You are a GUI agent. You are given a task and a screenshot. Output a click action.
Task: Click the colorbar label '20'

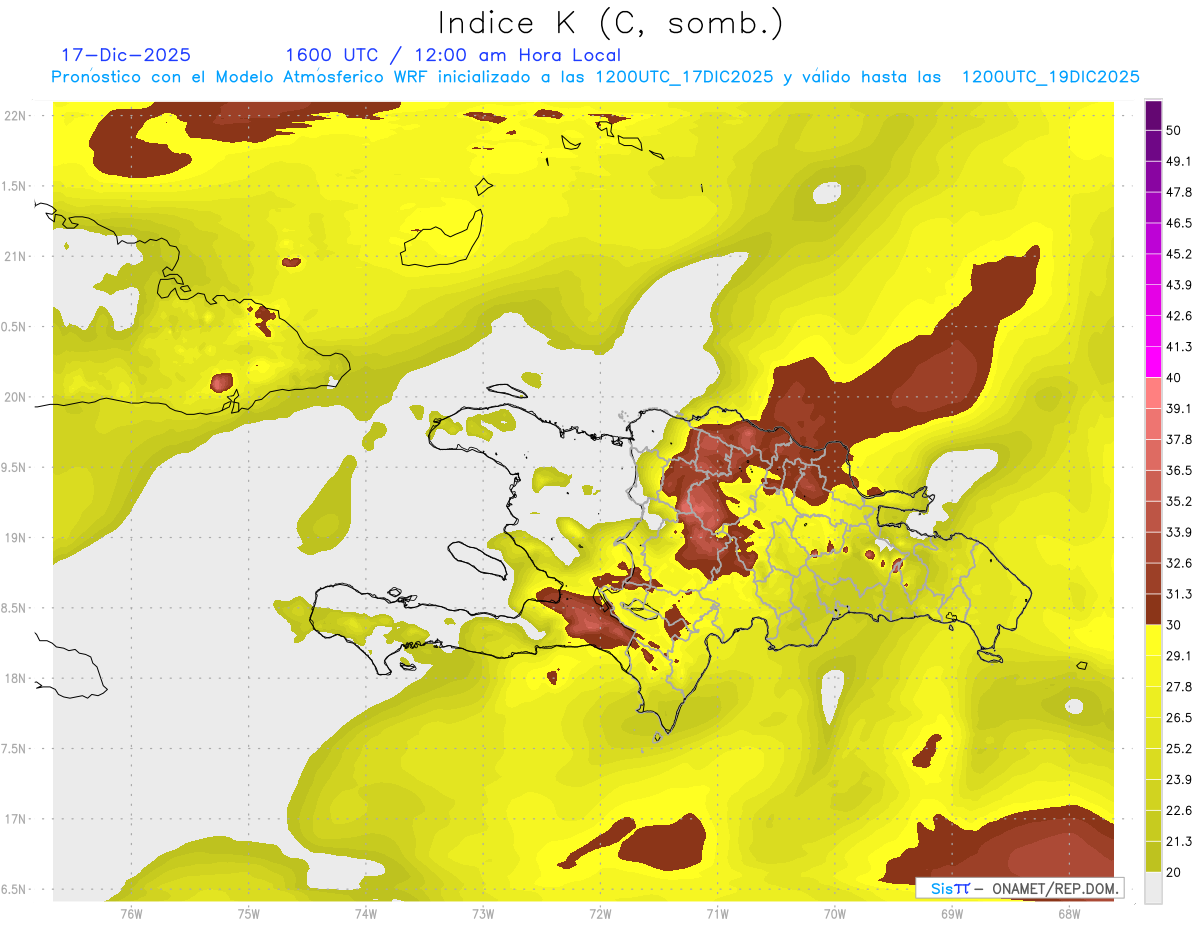(1173, 872)
